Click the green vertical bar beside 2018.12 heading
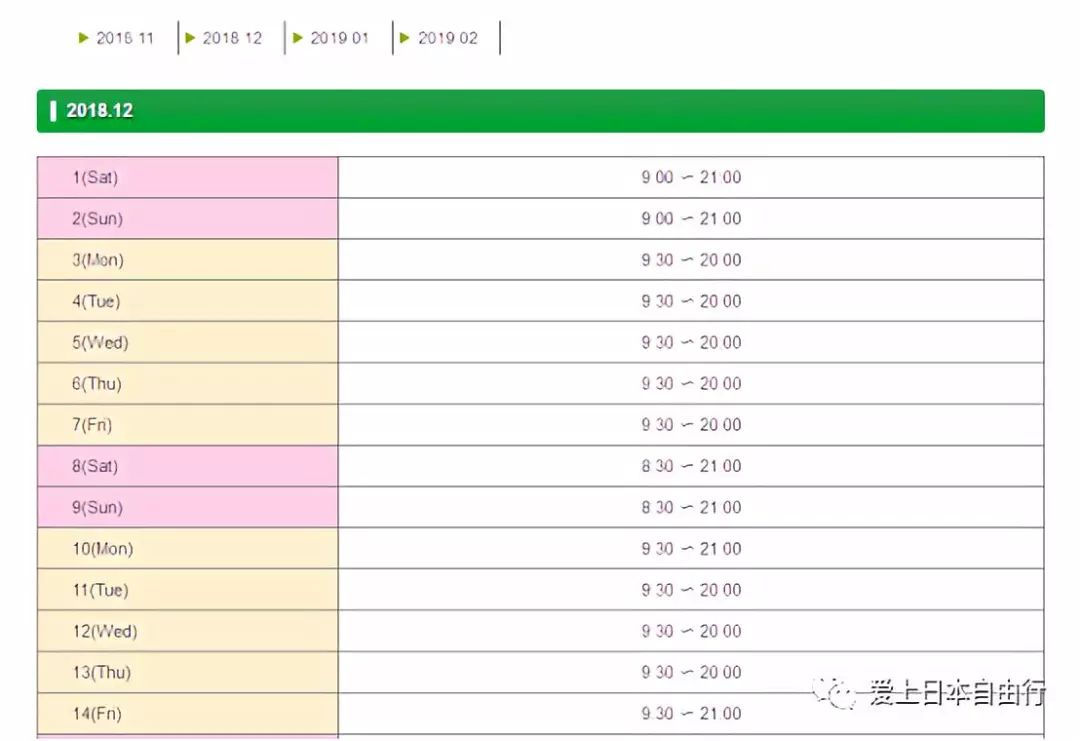Image resolution: width=1080 pixels, height=741 pixels. click(55, 110)
